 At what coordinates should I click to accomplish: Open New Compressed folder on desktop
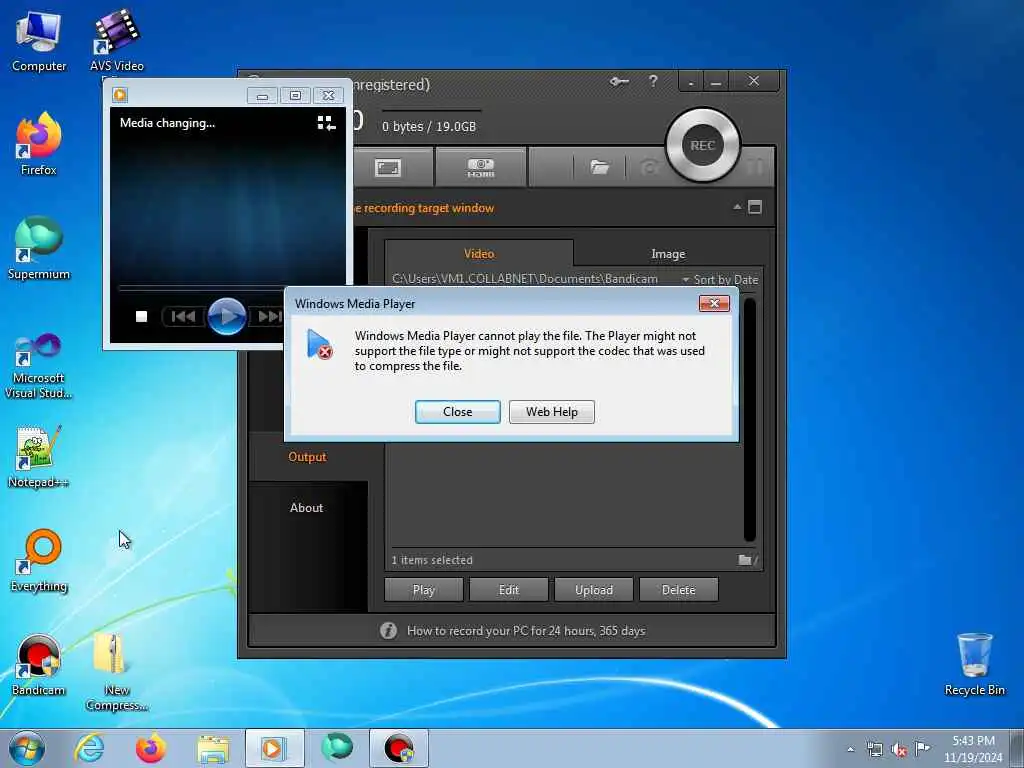(116, 671)
